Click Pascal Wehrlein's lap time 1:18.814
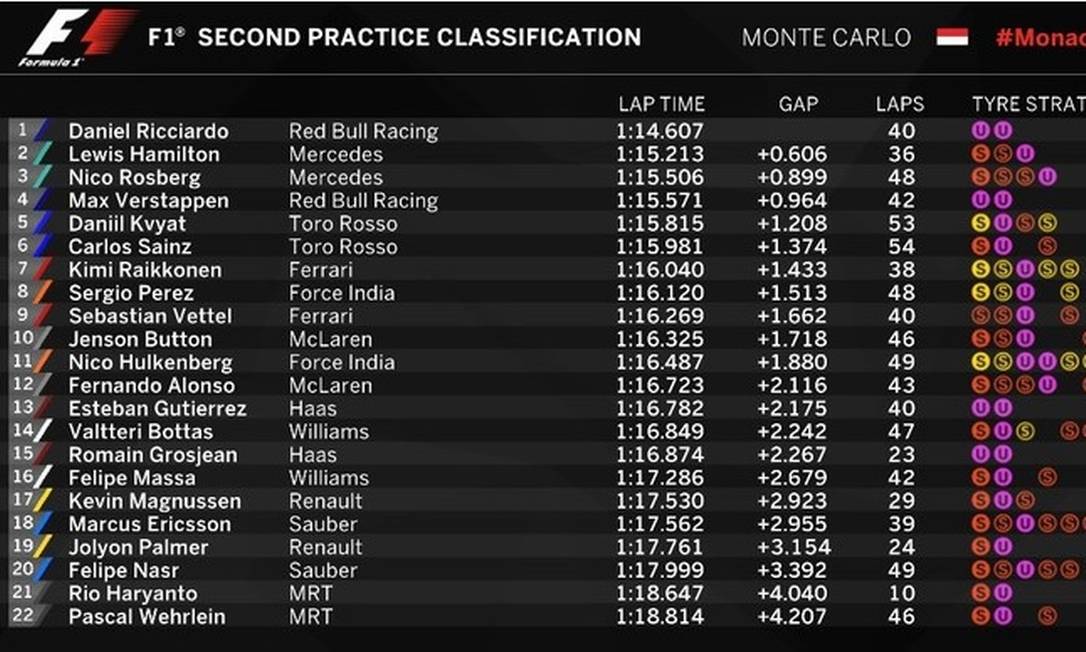Viewport: 1086px width, 652px height. [660, 616]
